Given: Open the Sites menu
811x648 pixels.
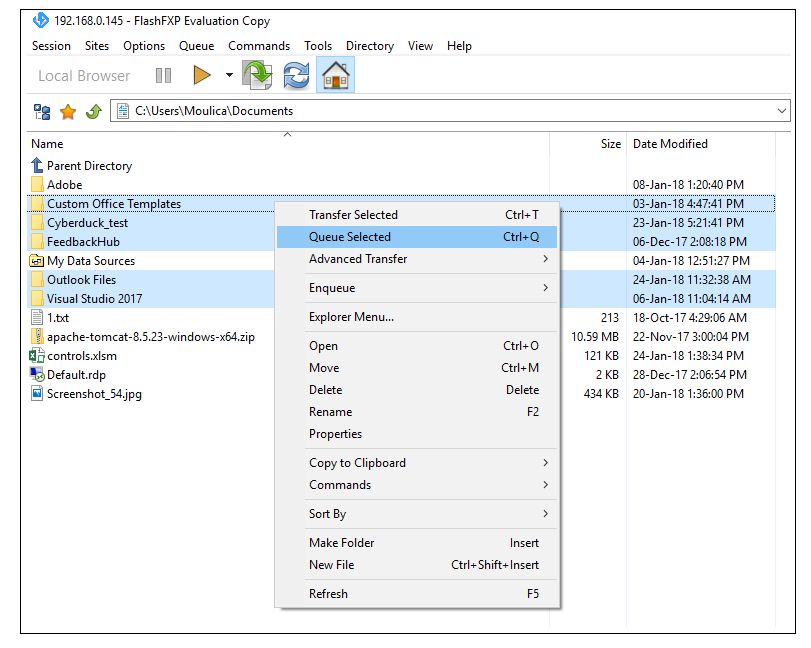Looking at the screenshot, I should click(x=97, y=46).
